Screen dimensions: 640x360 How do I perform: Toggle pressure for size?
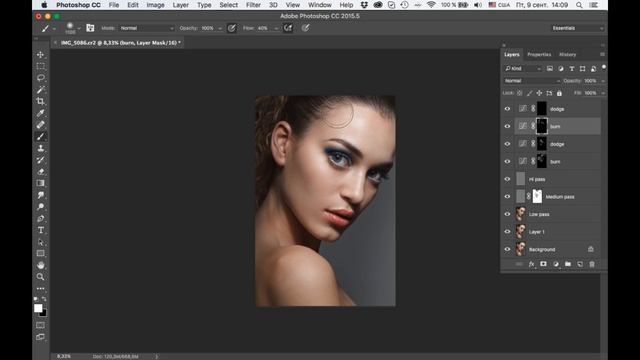(305, 28)
